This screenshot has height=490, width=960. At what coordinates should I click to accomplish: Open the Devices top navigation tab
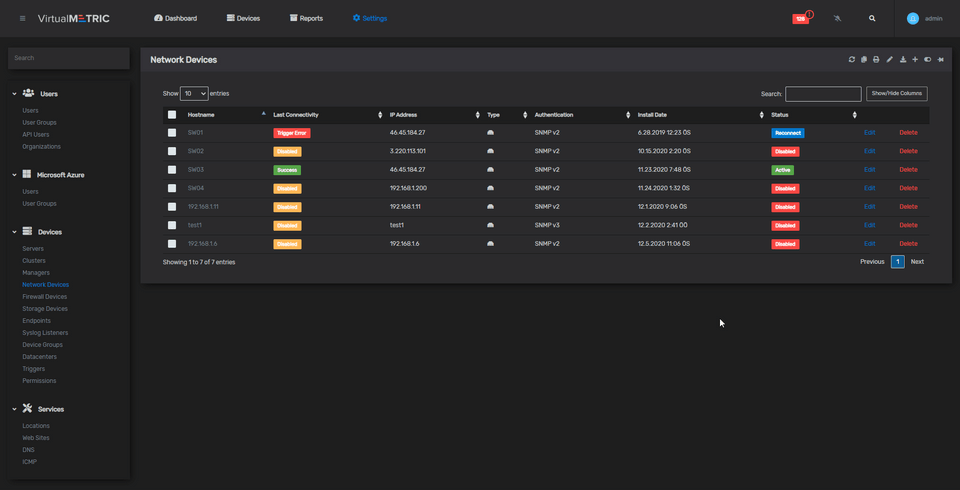pyautogui.click(x=243, y=18)
